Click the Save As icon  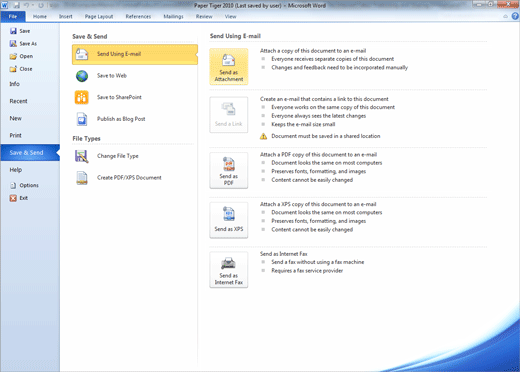13,44
